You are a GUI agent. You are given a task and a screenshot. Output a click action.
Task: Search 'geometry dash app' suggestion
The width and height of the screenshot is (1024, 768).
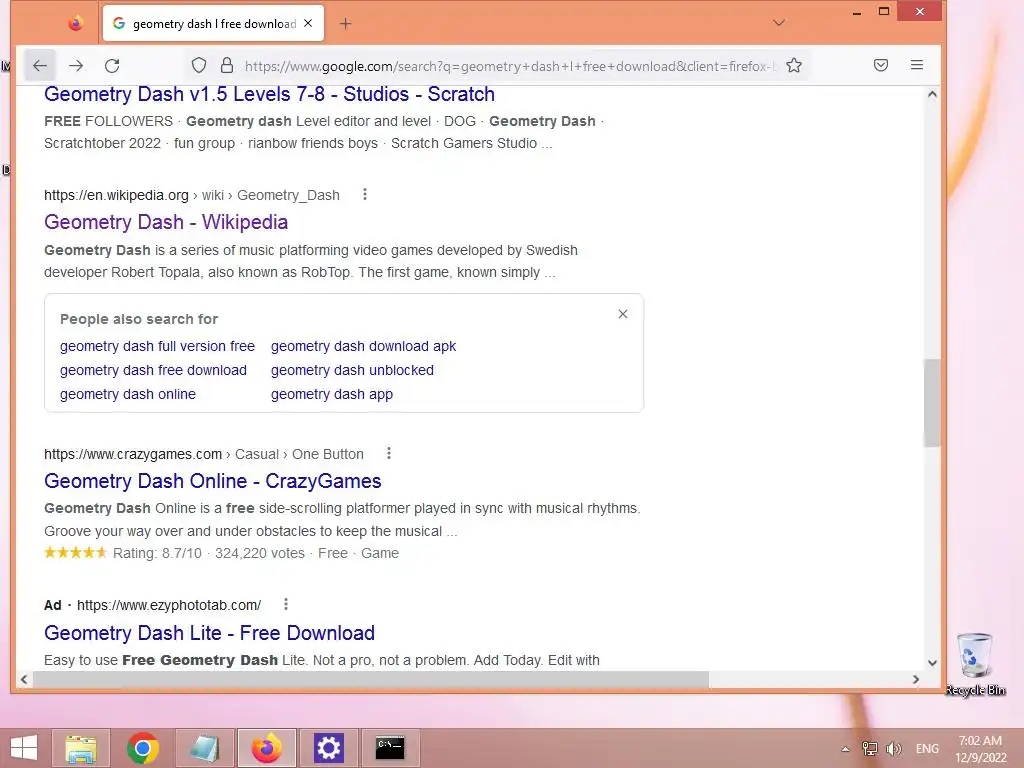tap(332, 394)
